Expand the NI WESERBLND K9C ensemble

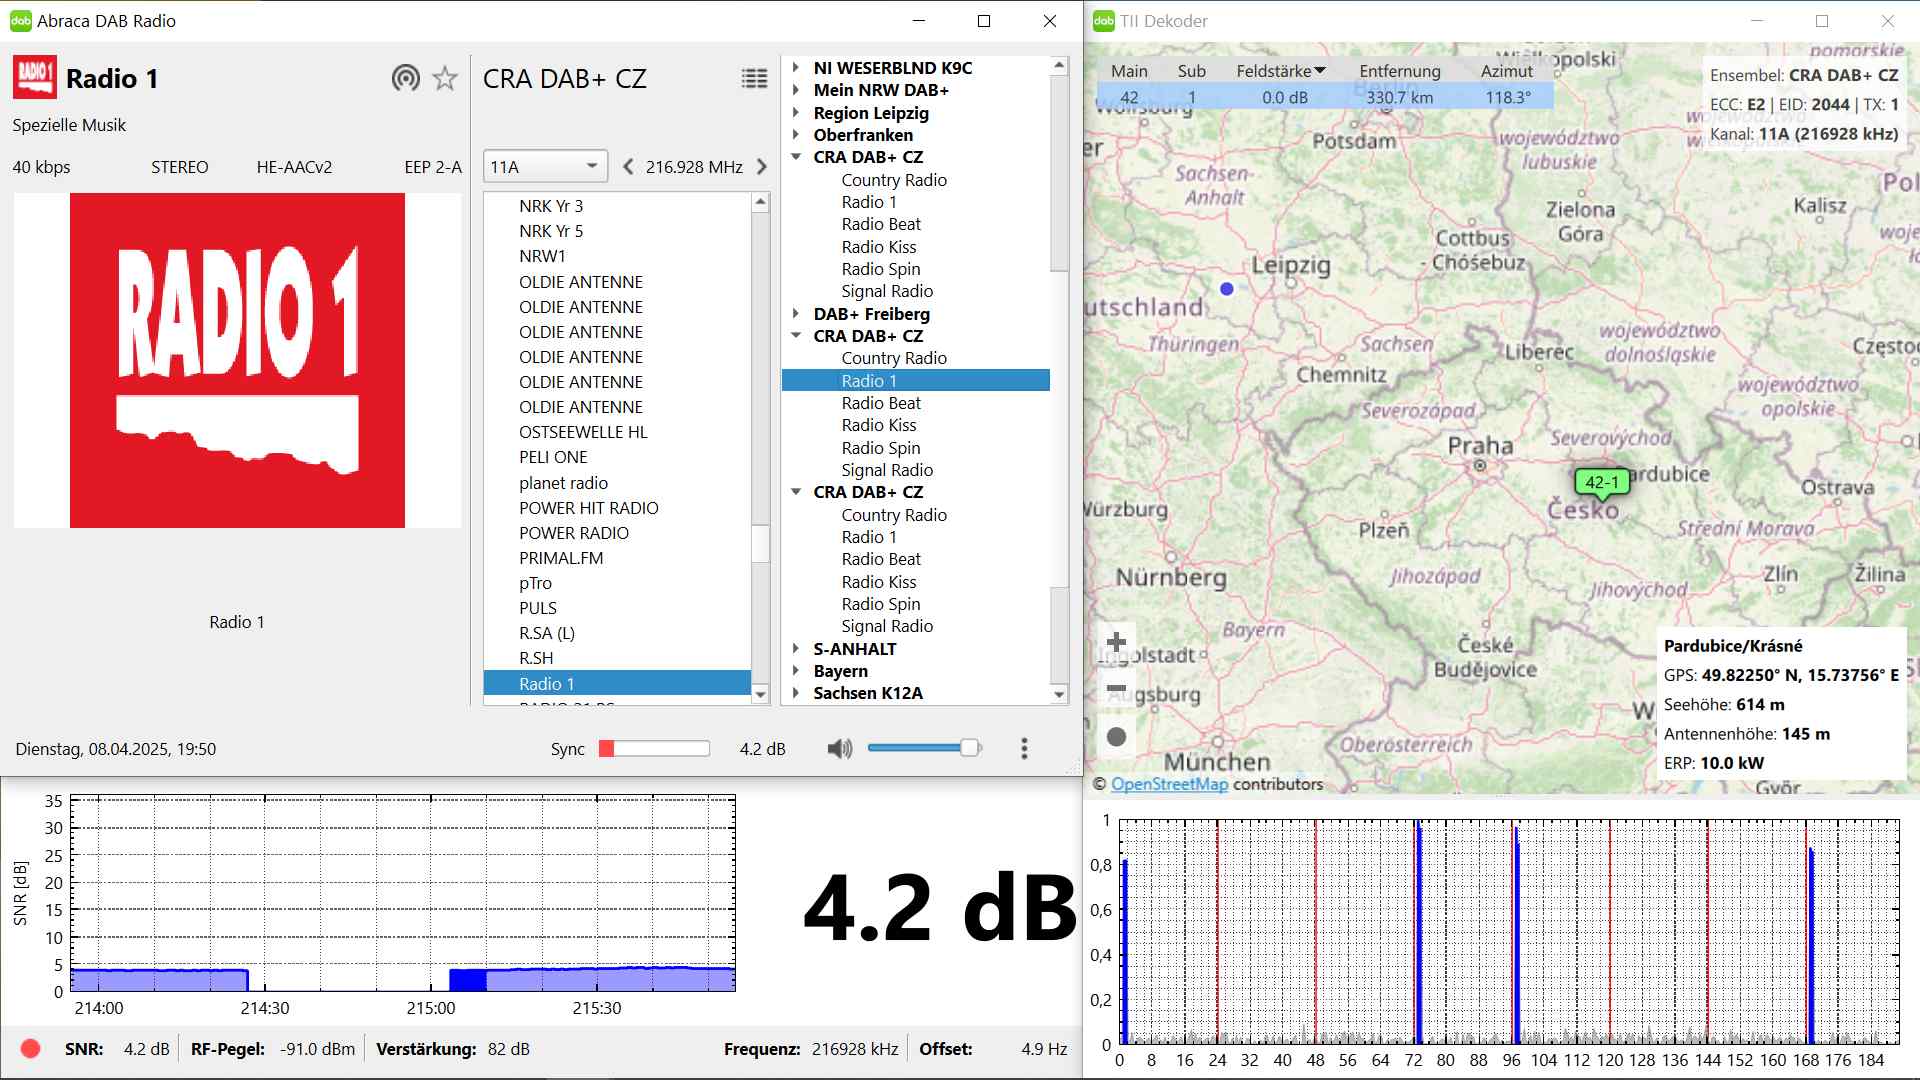pos(796,68)
